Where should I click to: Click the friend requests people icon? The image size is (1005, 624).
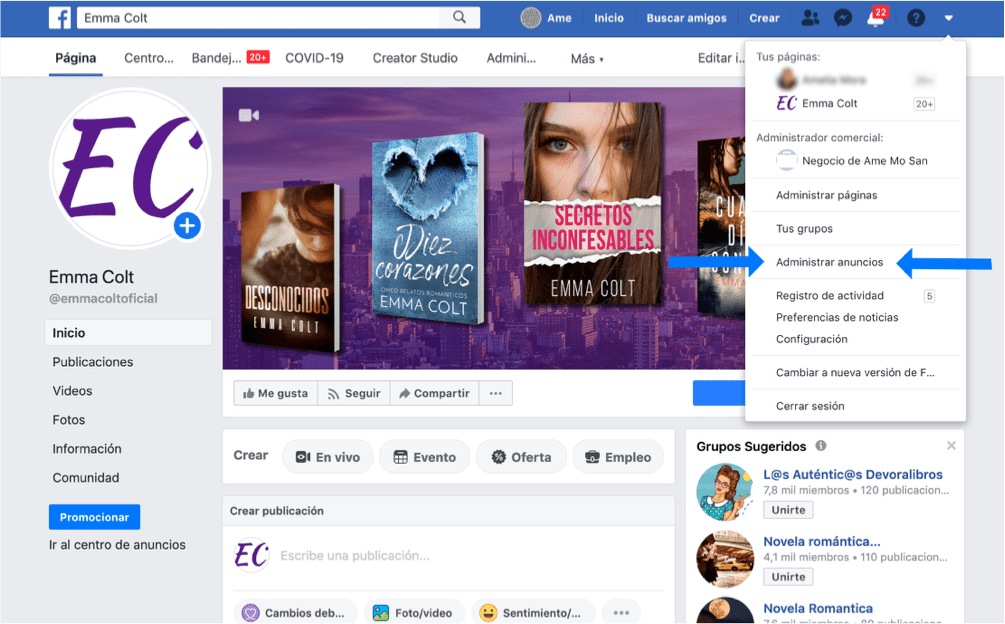tap(811, 17)
